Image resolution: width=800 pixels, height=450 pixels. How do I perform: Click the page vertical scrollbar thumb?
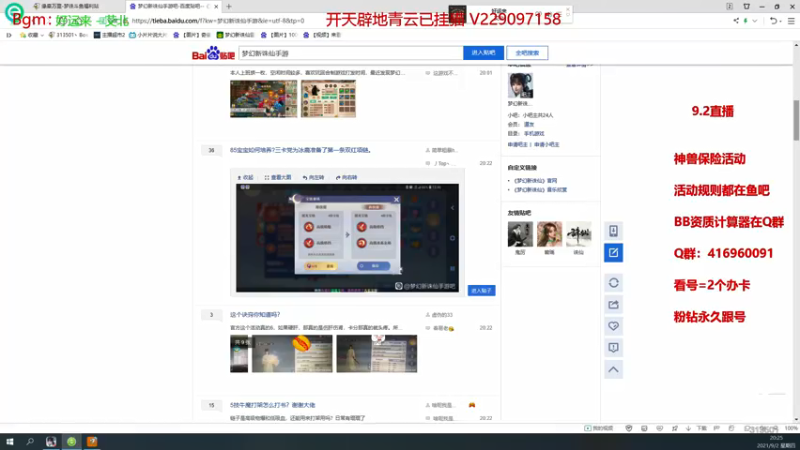[796, 120]
